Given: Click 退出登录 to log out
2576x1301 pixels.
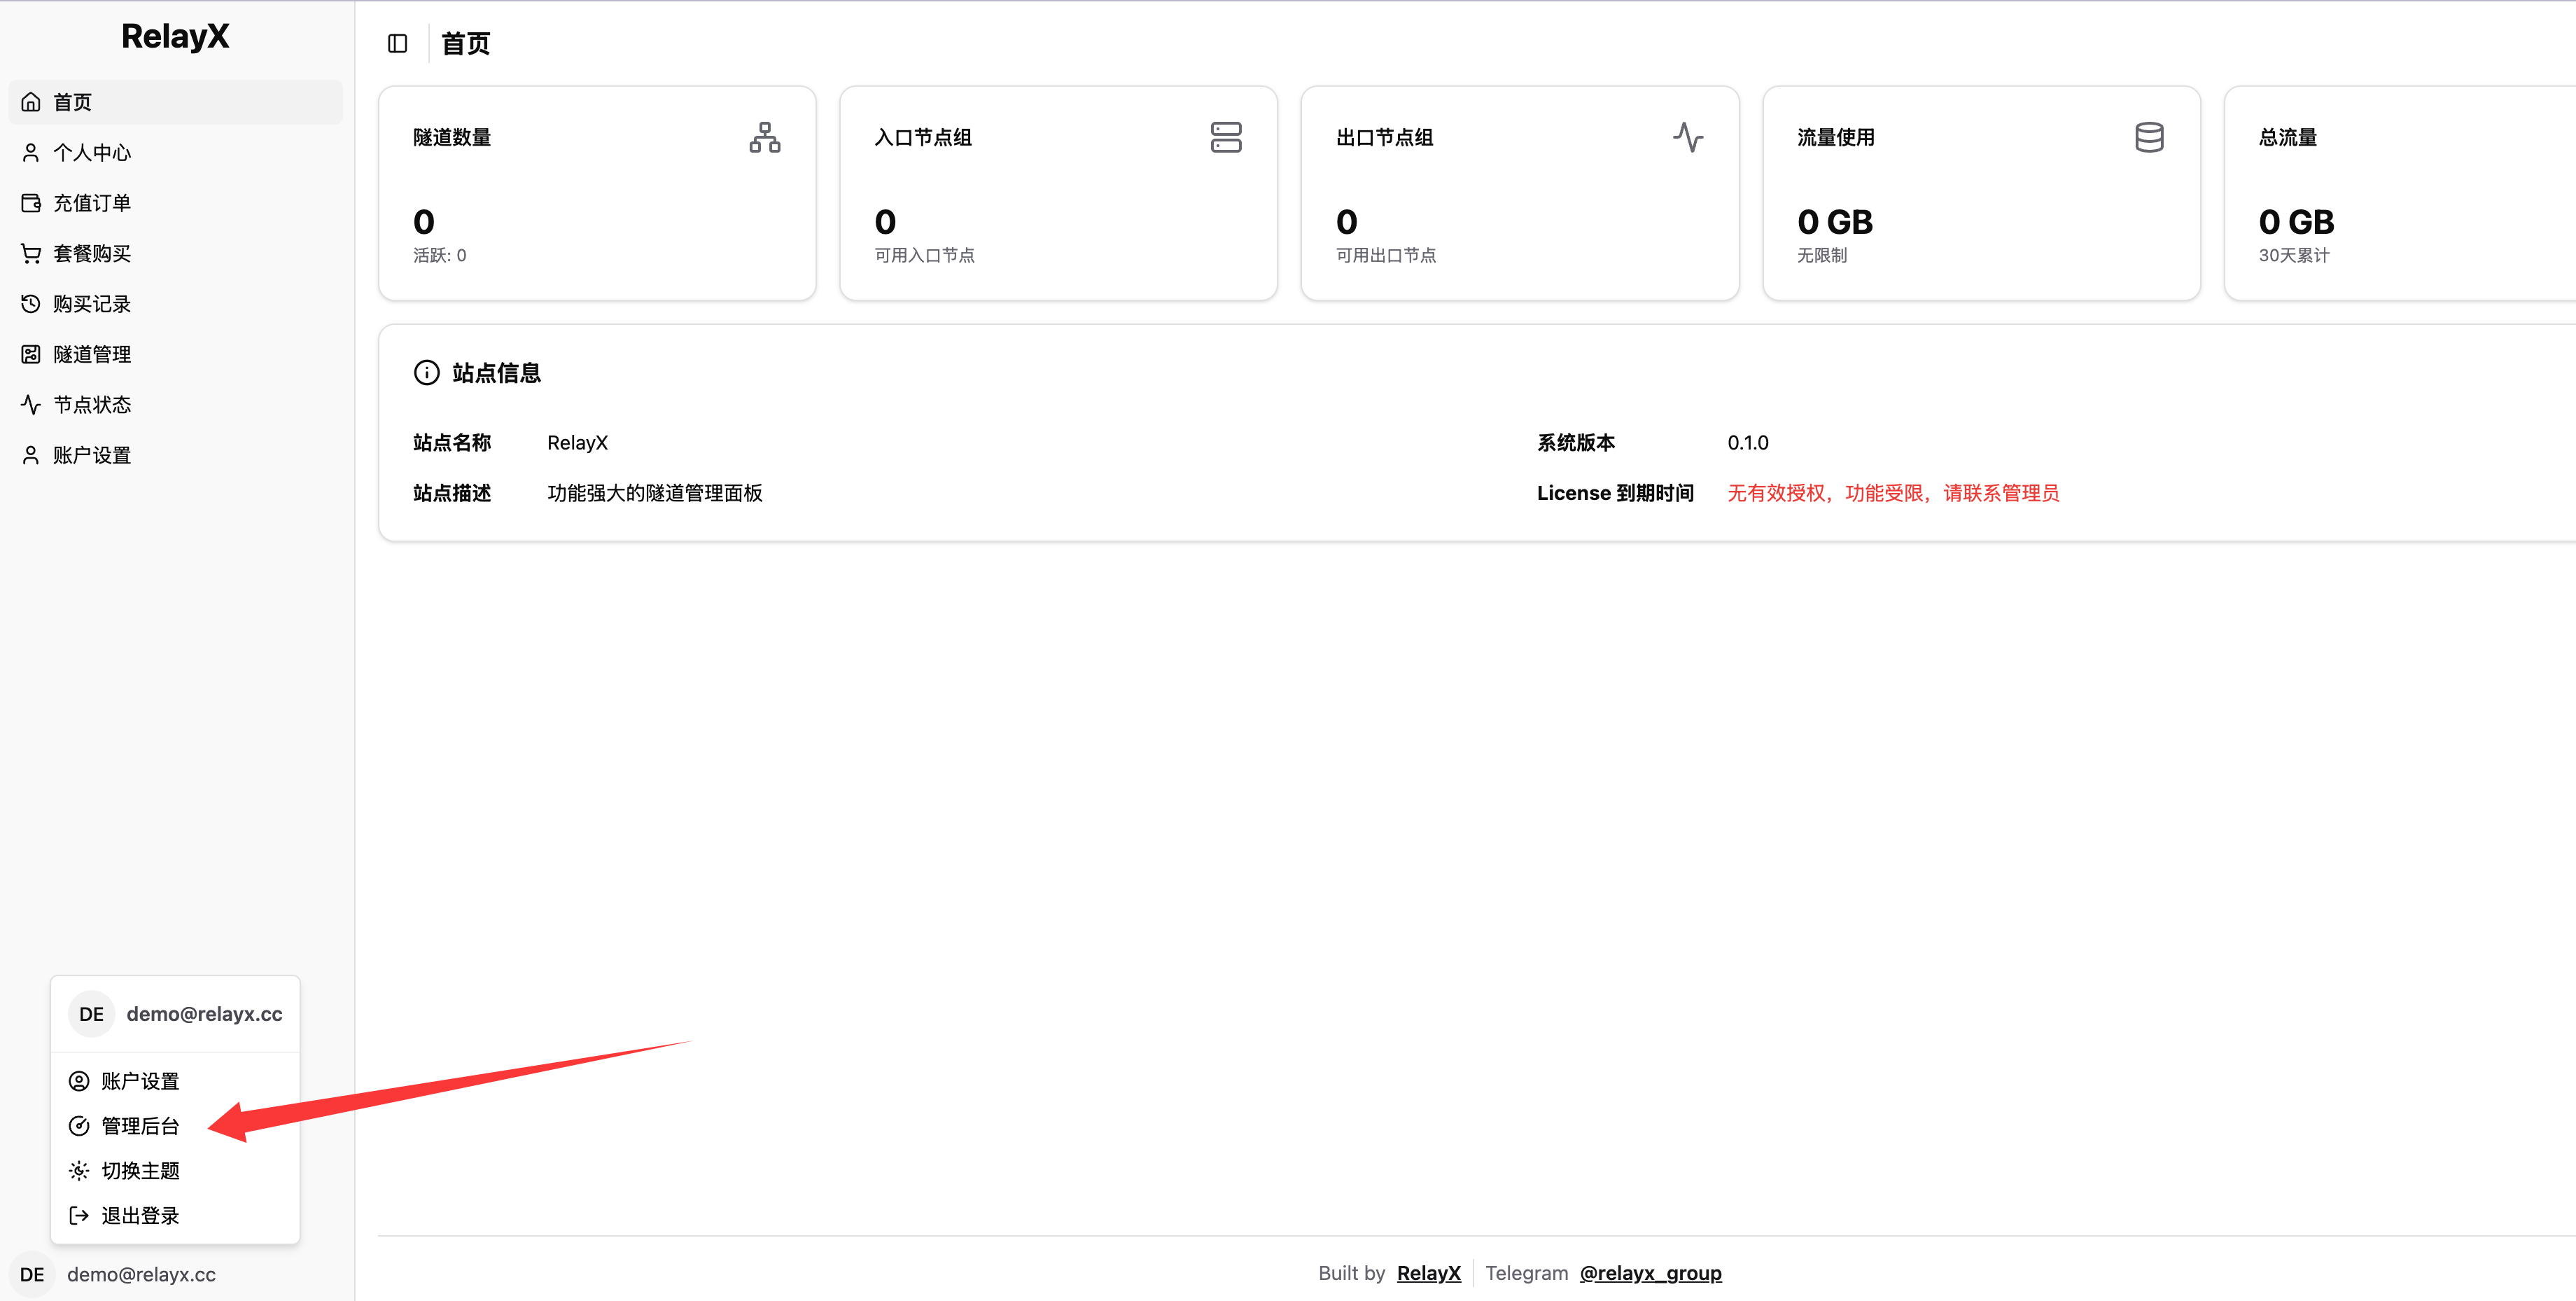Looking at the screenshot, I should (x=140, y=1215).
